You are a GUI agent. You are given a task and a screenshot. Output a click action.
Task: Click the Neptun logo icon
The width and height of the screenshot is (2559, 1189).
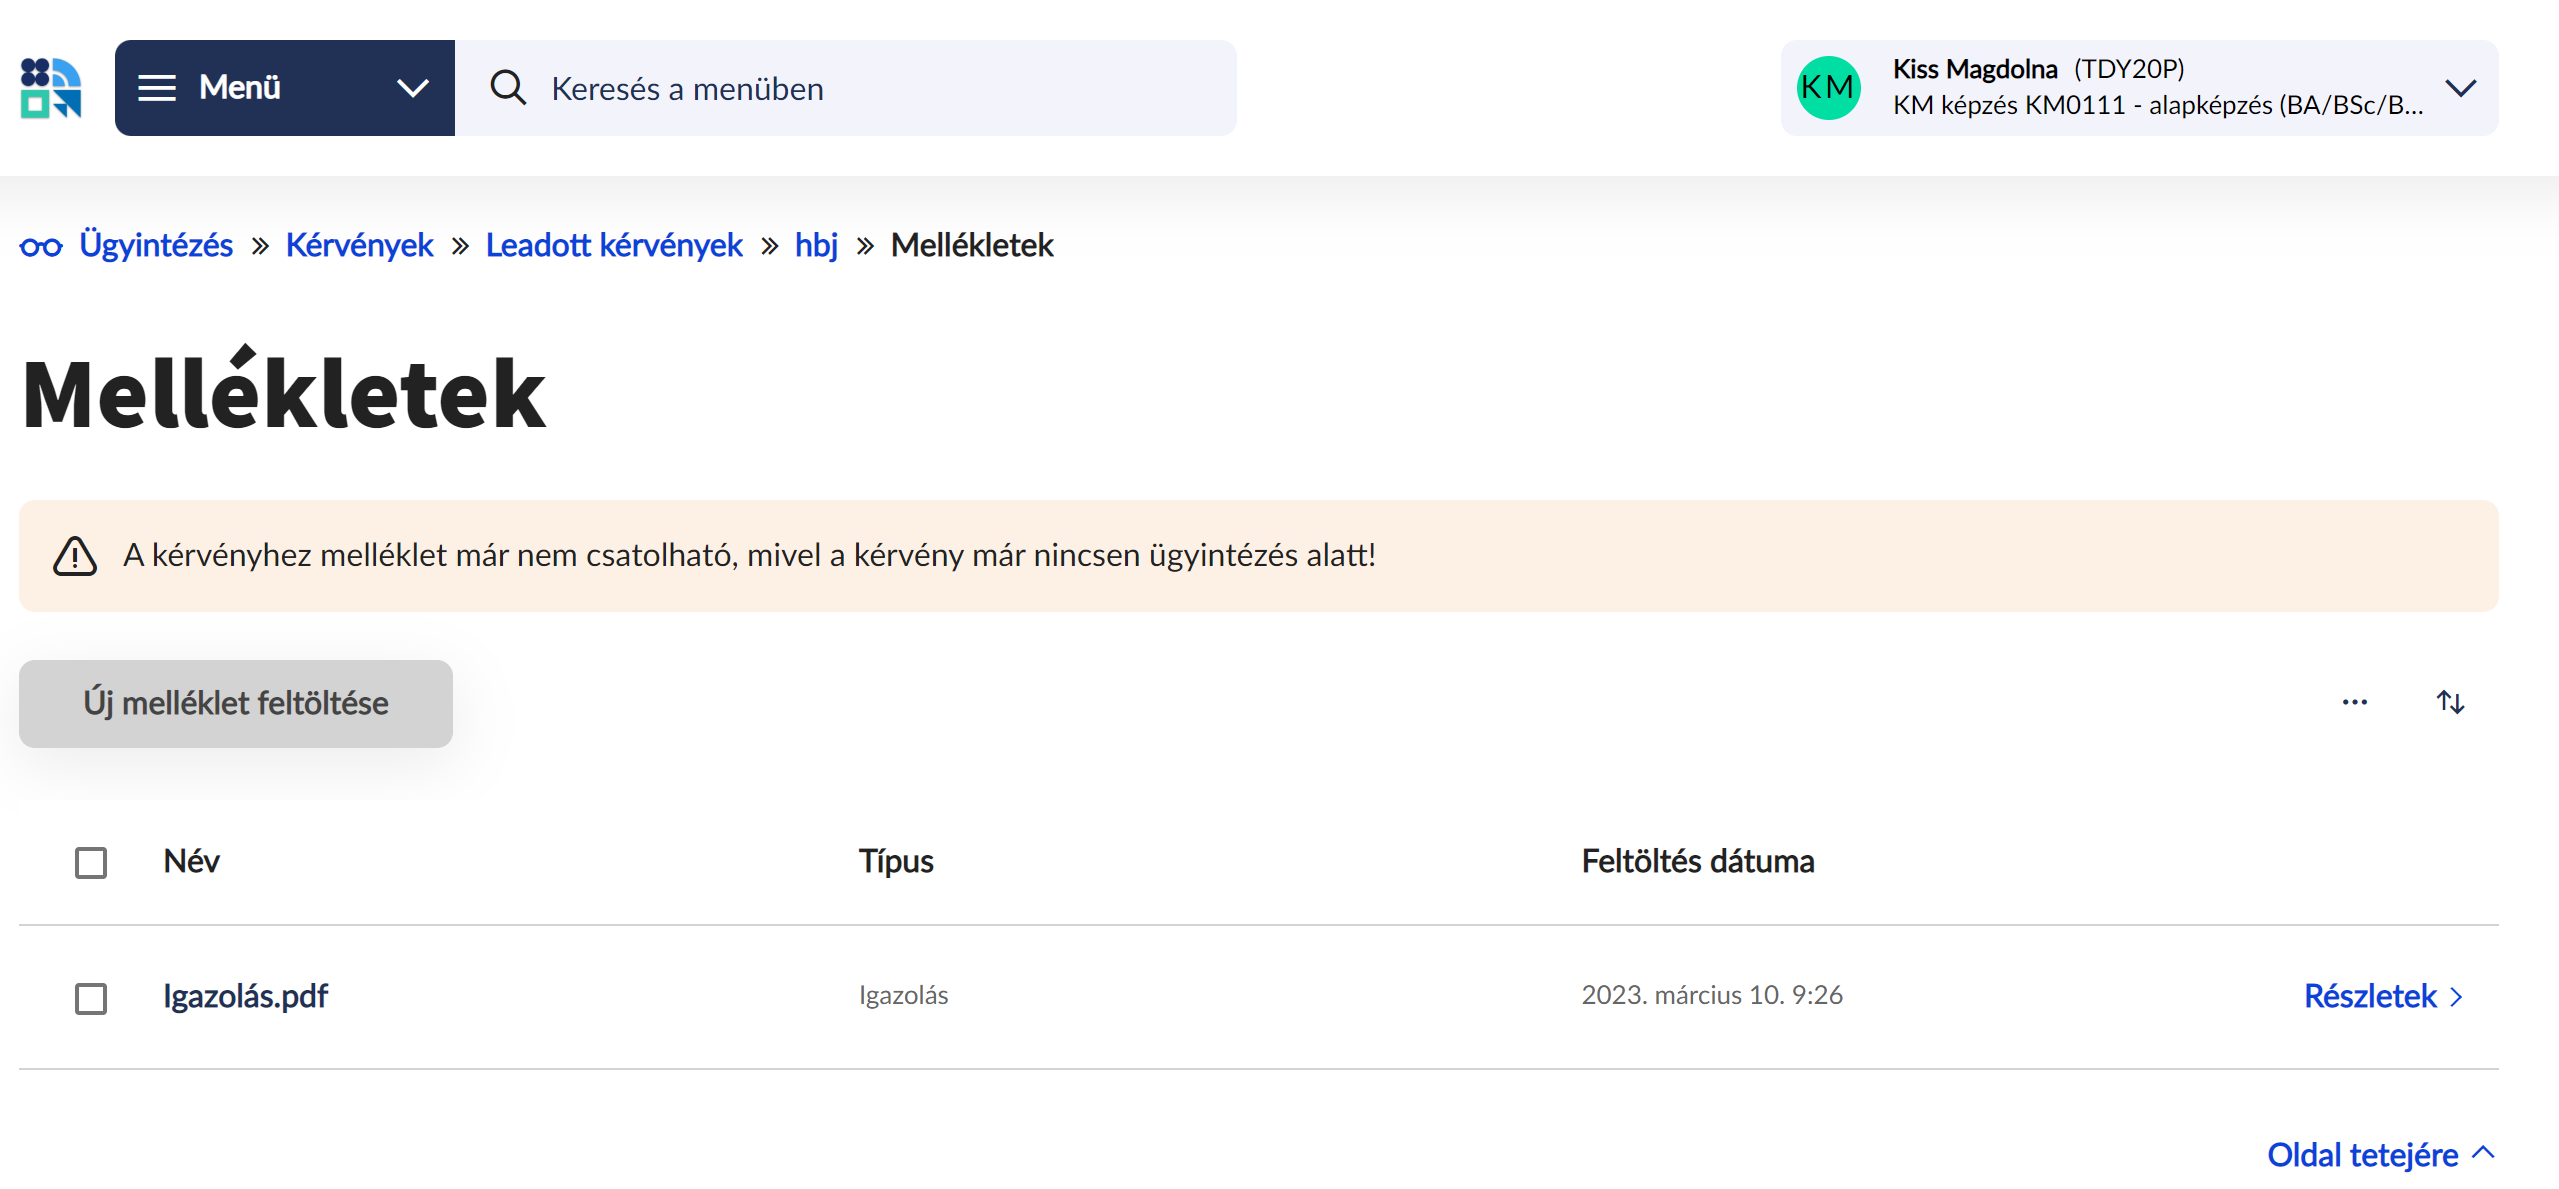(51, 88)
